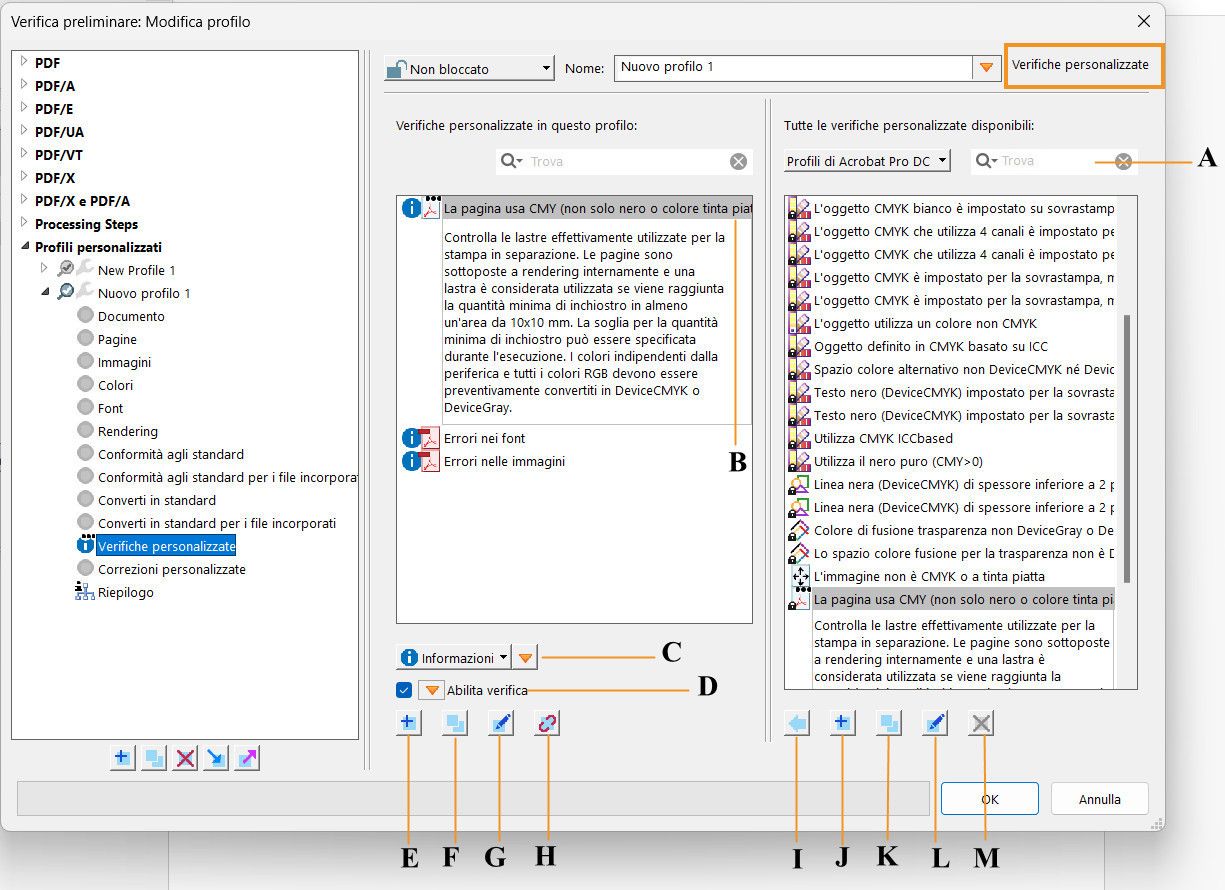This screenshot has height=890, width=1225.
Task: Unlink the CMY check from the profile
Action: 545,722
